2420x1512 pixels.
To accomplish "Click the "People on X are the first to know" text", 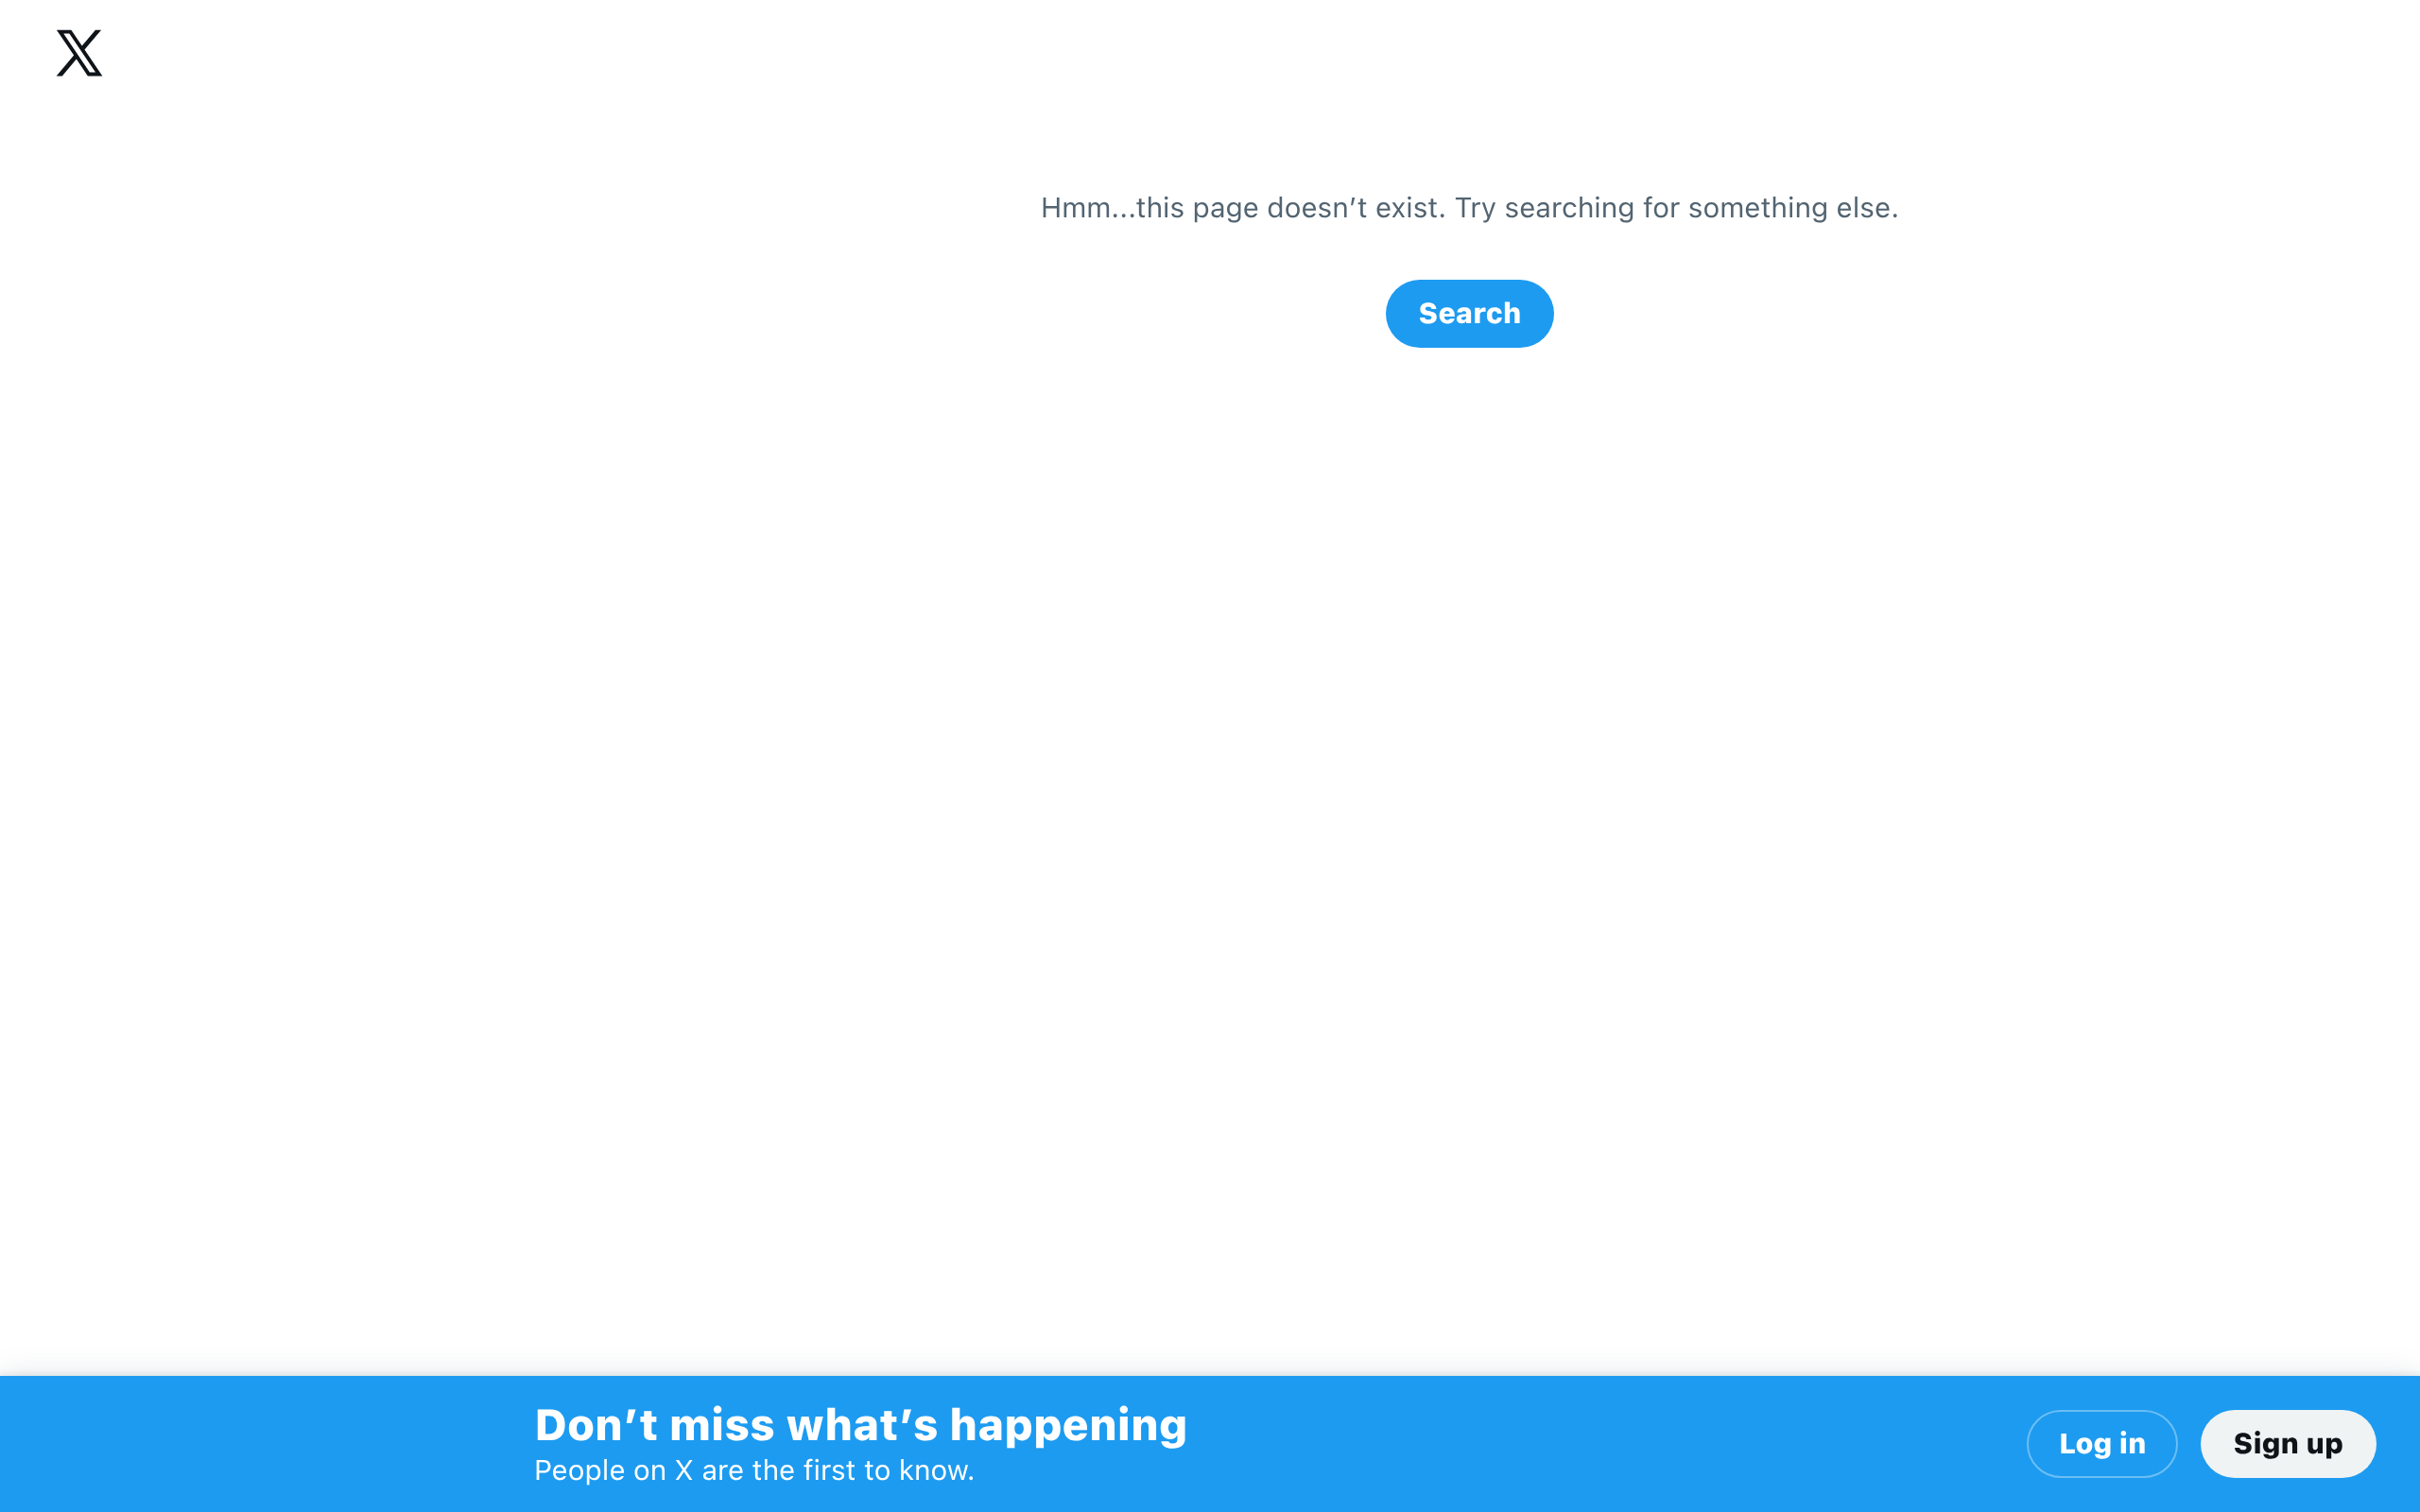I will pos(754,1470).
